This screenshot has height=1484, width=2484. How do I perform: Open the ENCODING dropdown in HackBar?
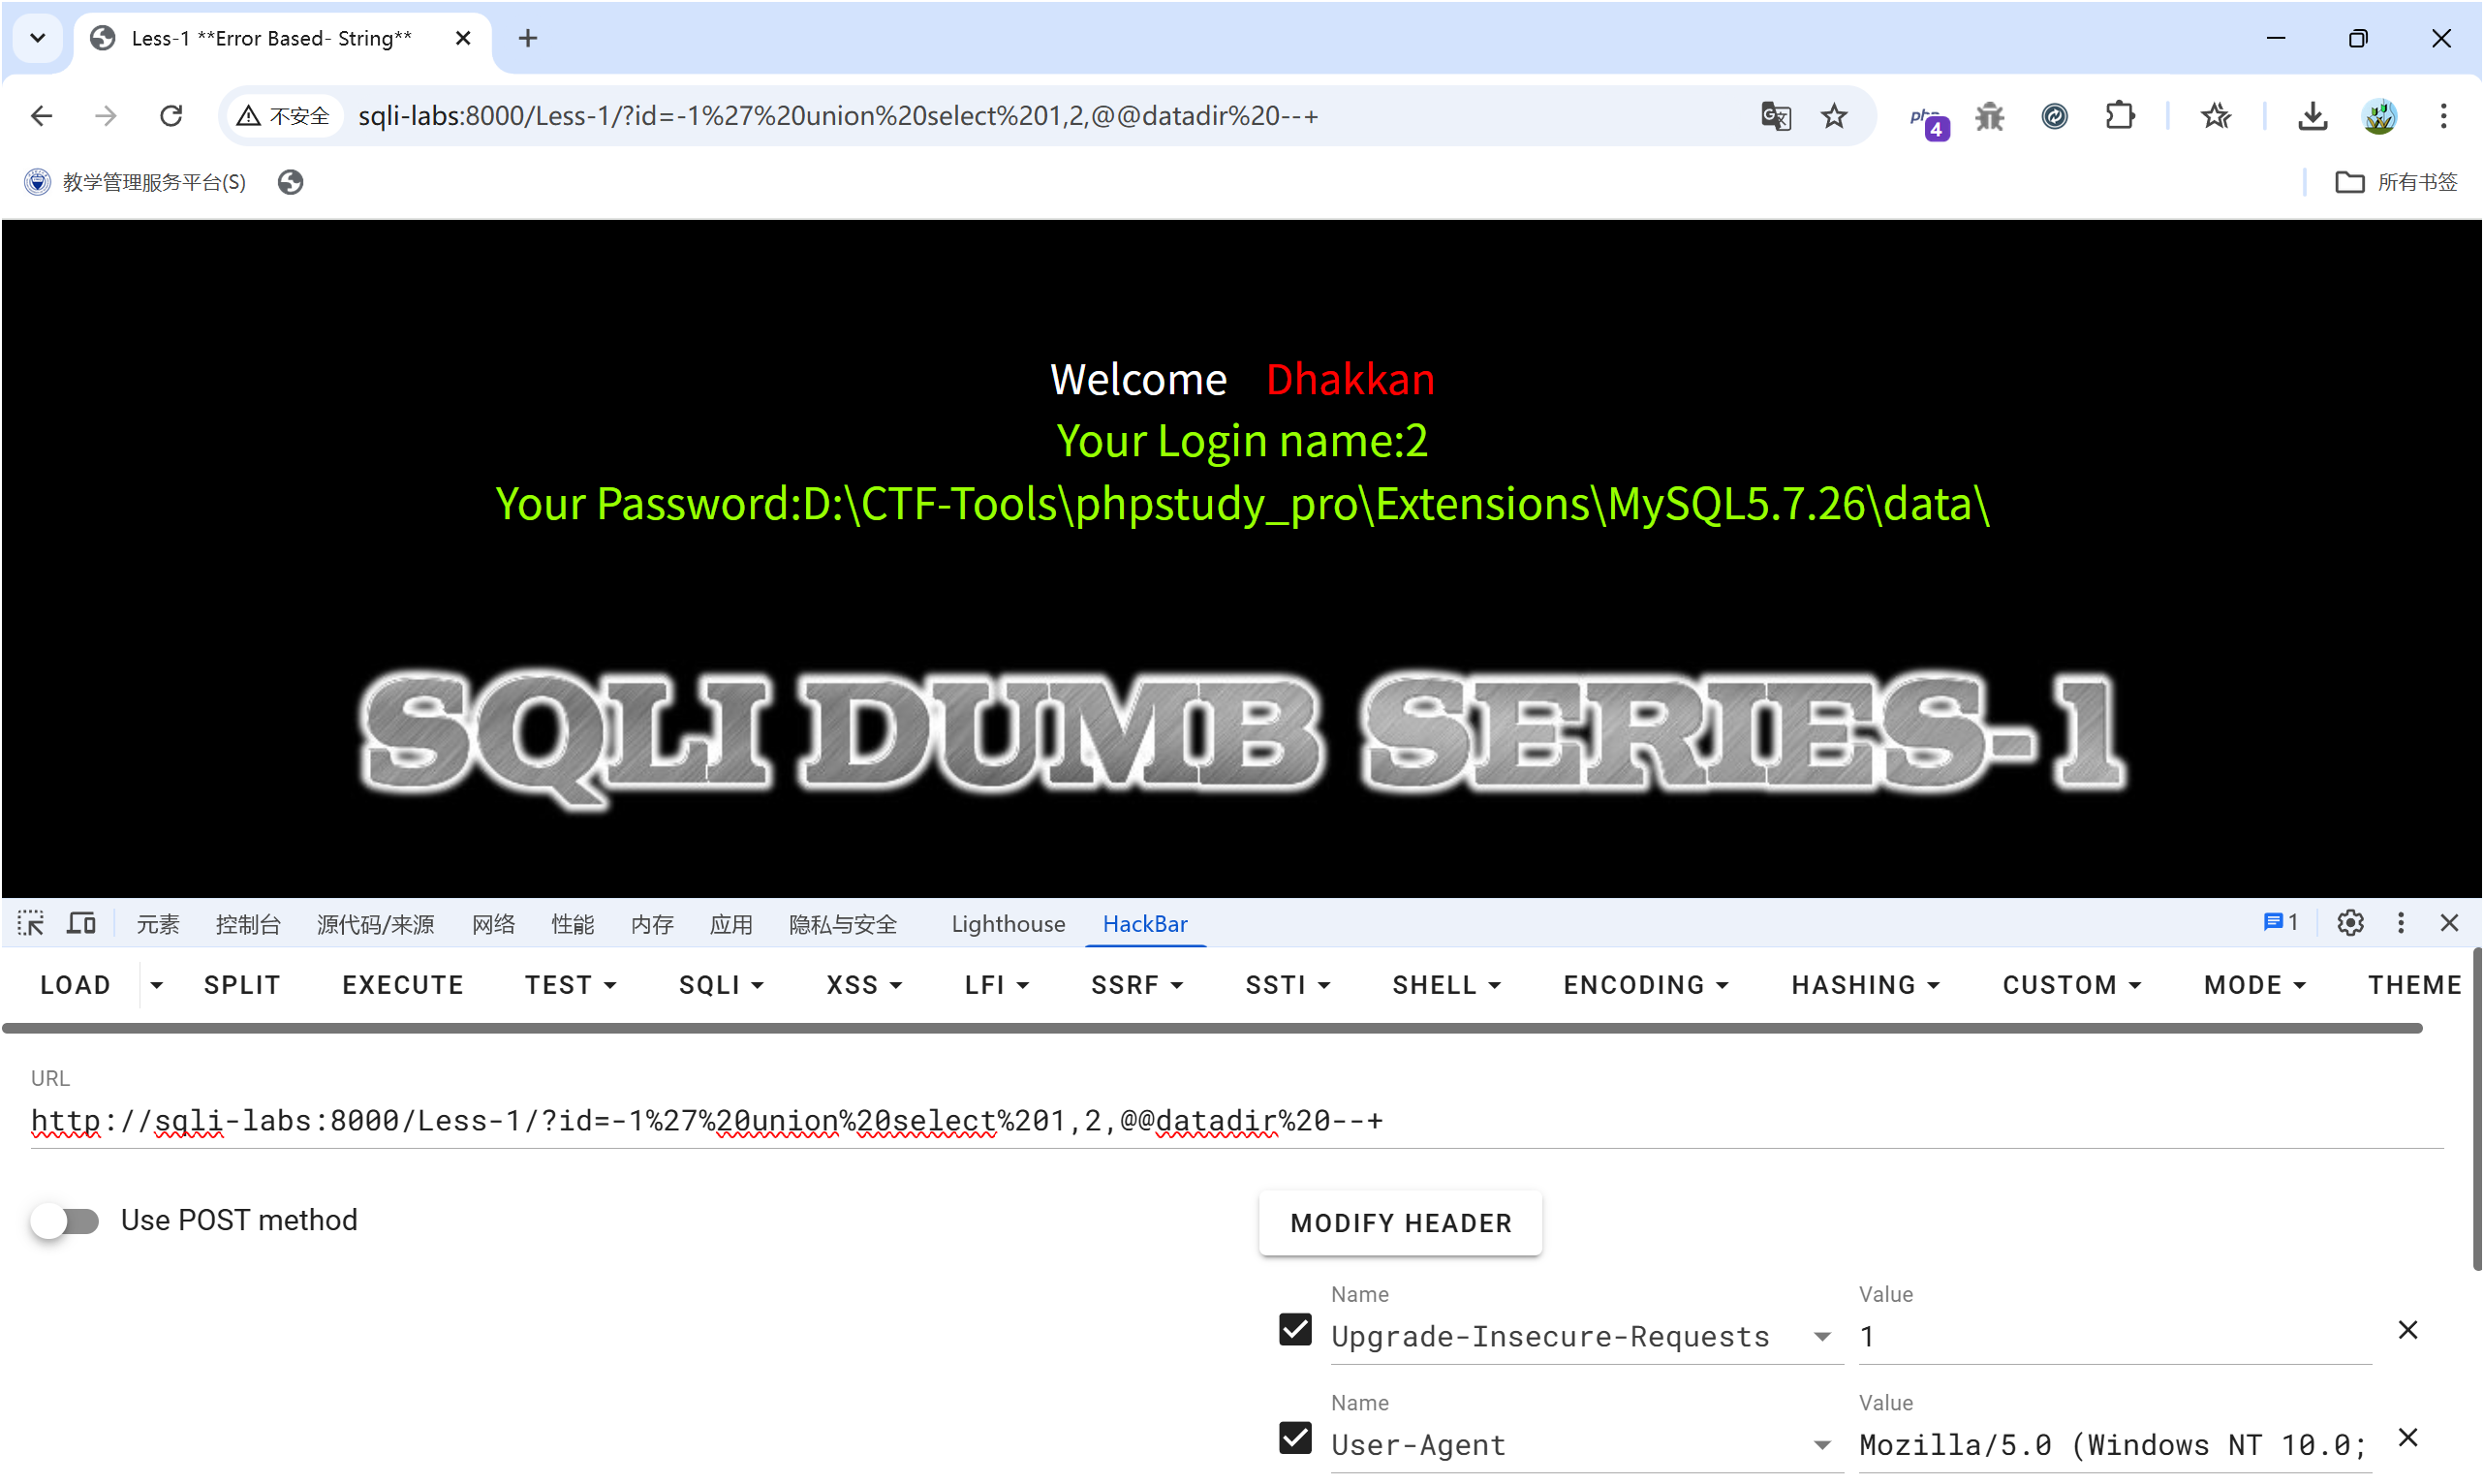point(1646,985)
